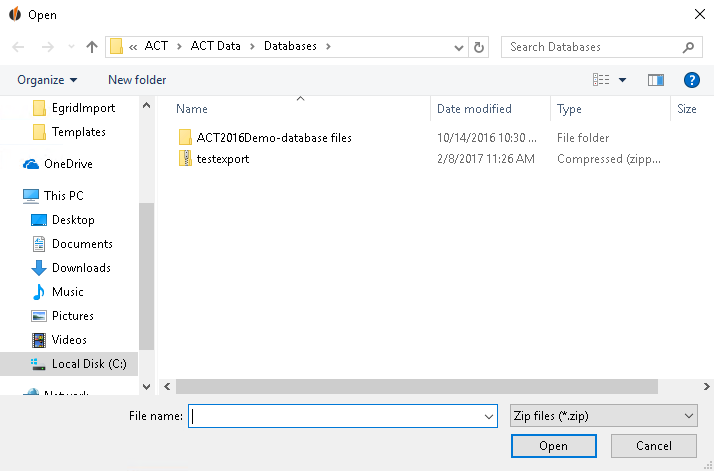Screen dimensions: 714x471
Task: Go up one folder level
Action: (92, 47)
